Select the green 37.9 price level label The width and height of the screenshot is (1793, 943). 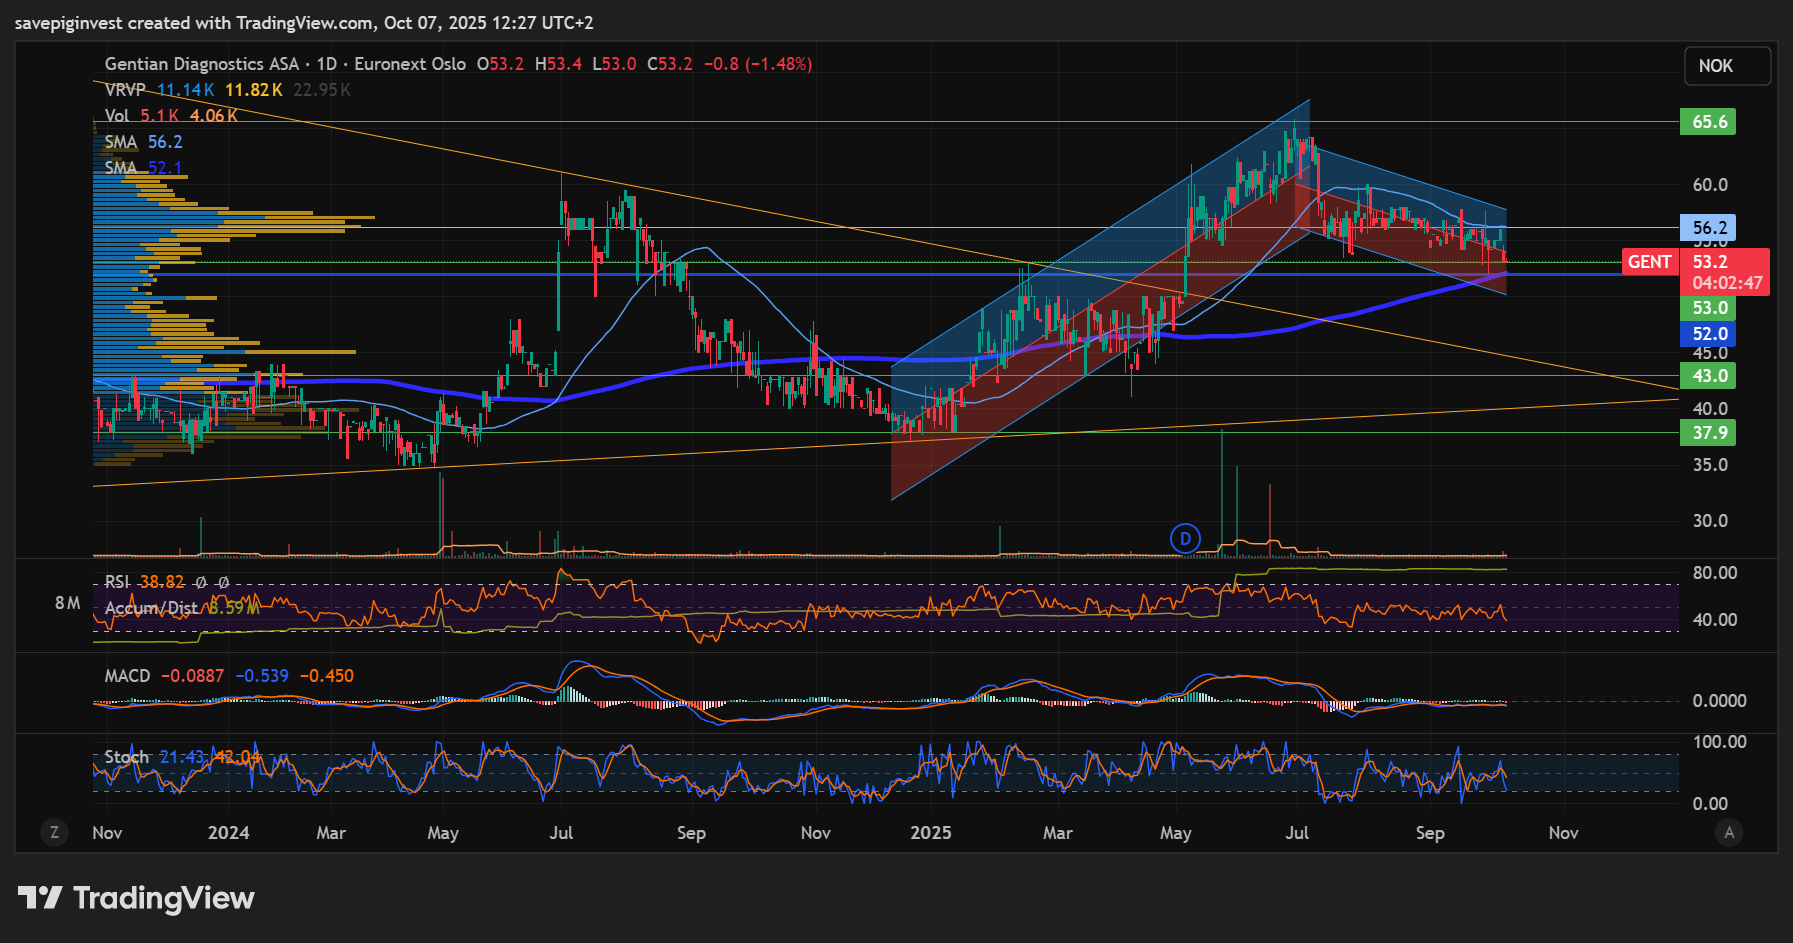pos(1708,433)
